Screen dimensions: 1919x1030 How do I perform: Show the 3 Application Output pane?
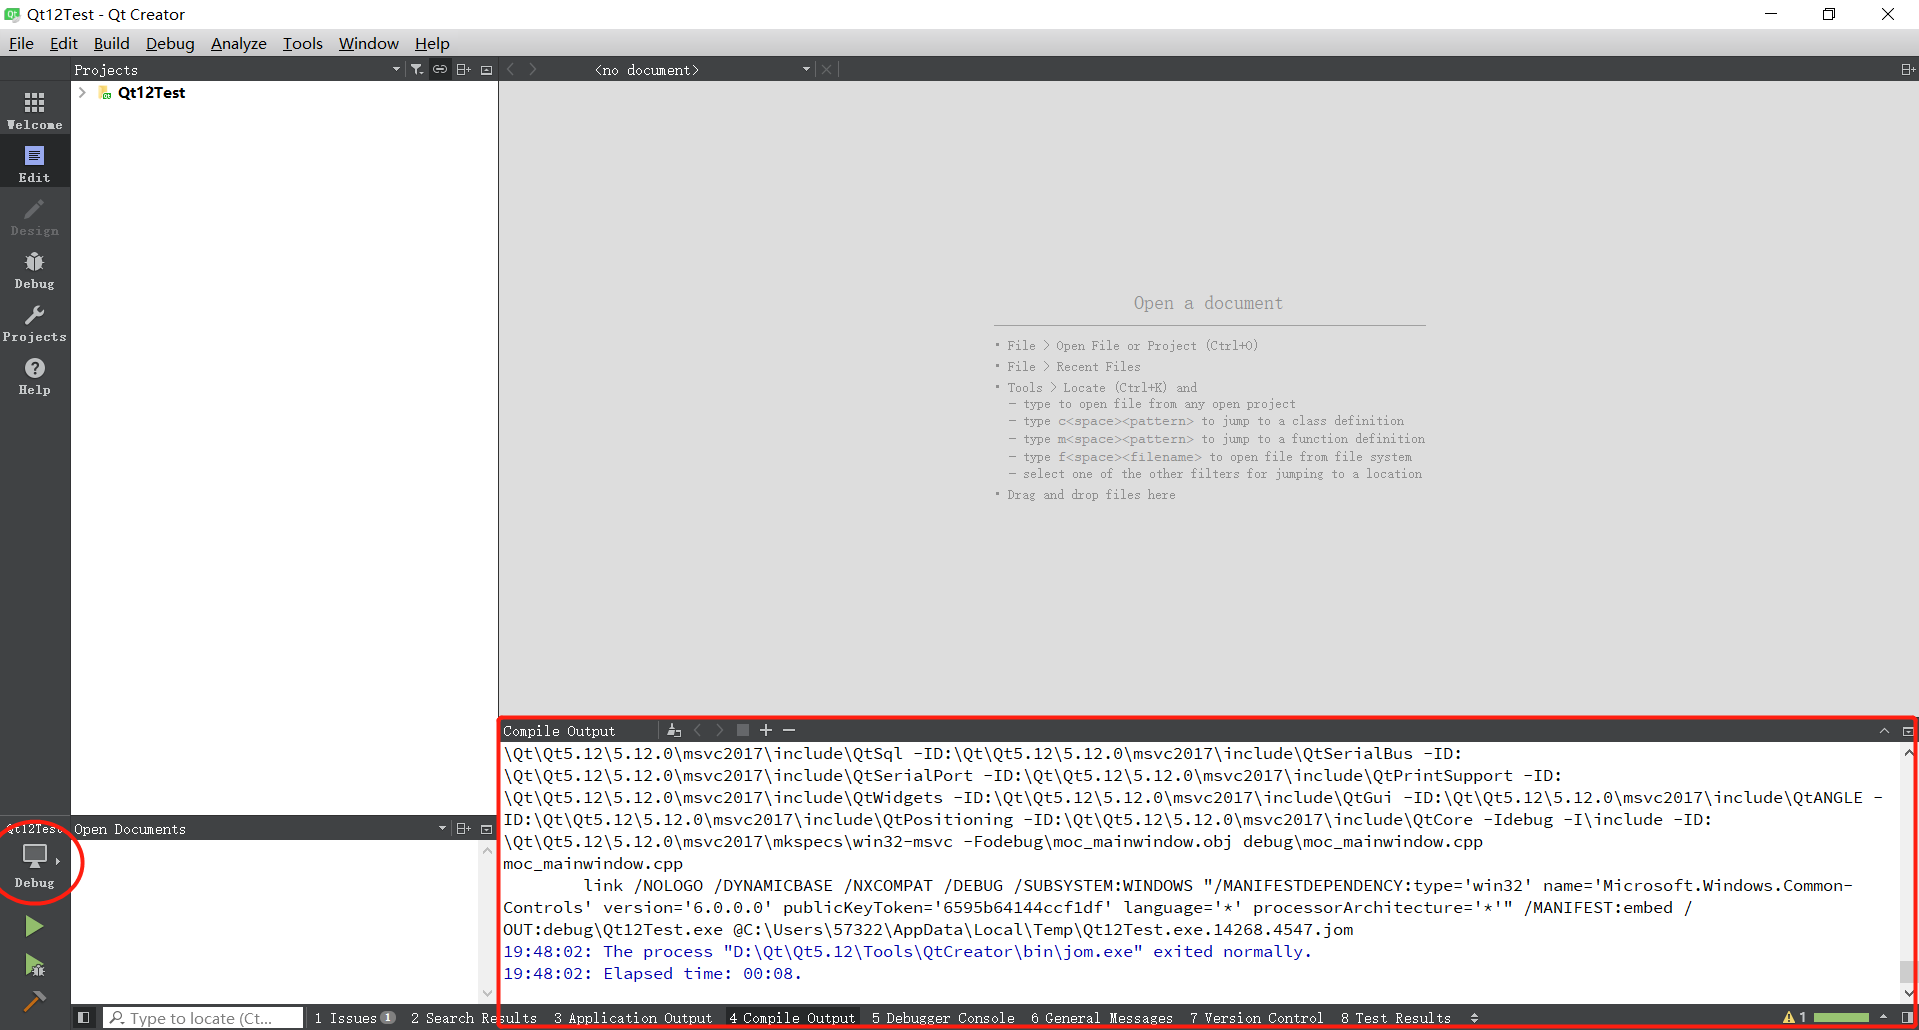(x=633, y=1017)
